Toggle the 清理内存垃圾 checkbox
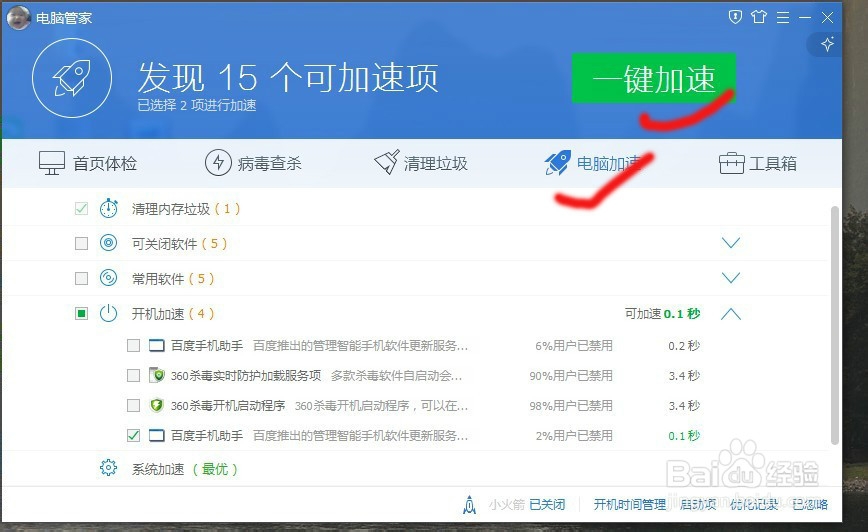868x532 pixels. [81, 209]
